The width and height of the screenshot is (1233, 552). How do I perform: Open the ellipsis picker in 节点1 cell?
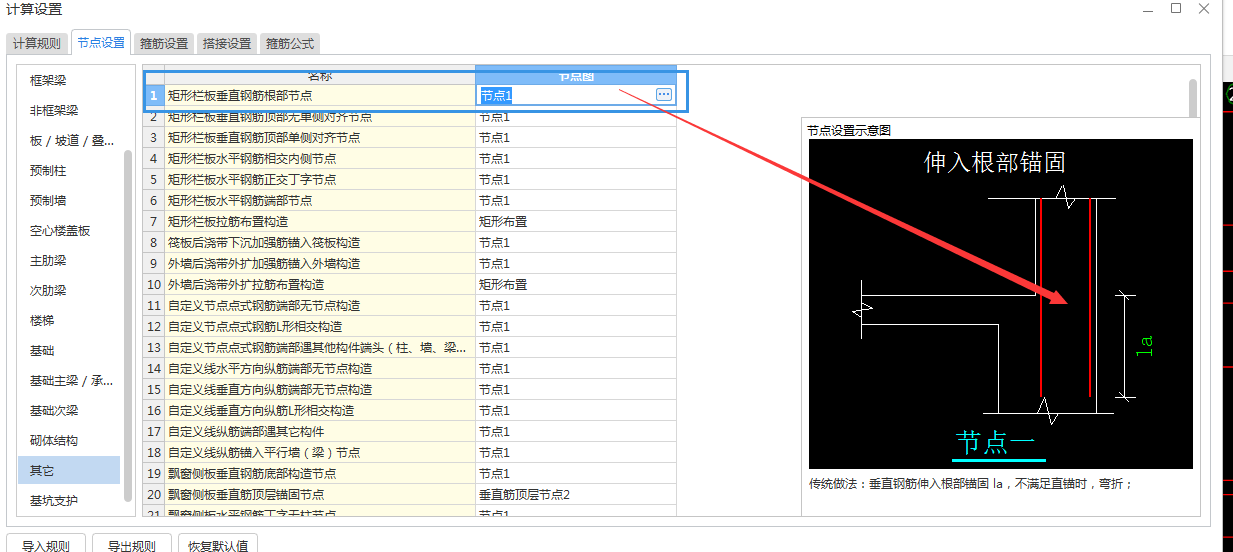click(x=664, y=94)
